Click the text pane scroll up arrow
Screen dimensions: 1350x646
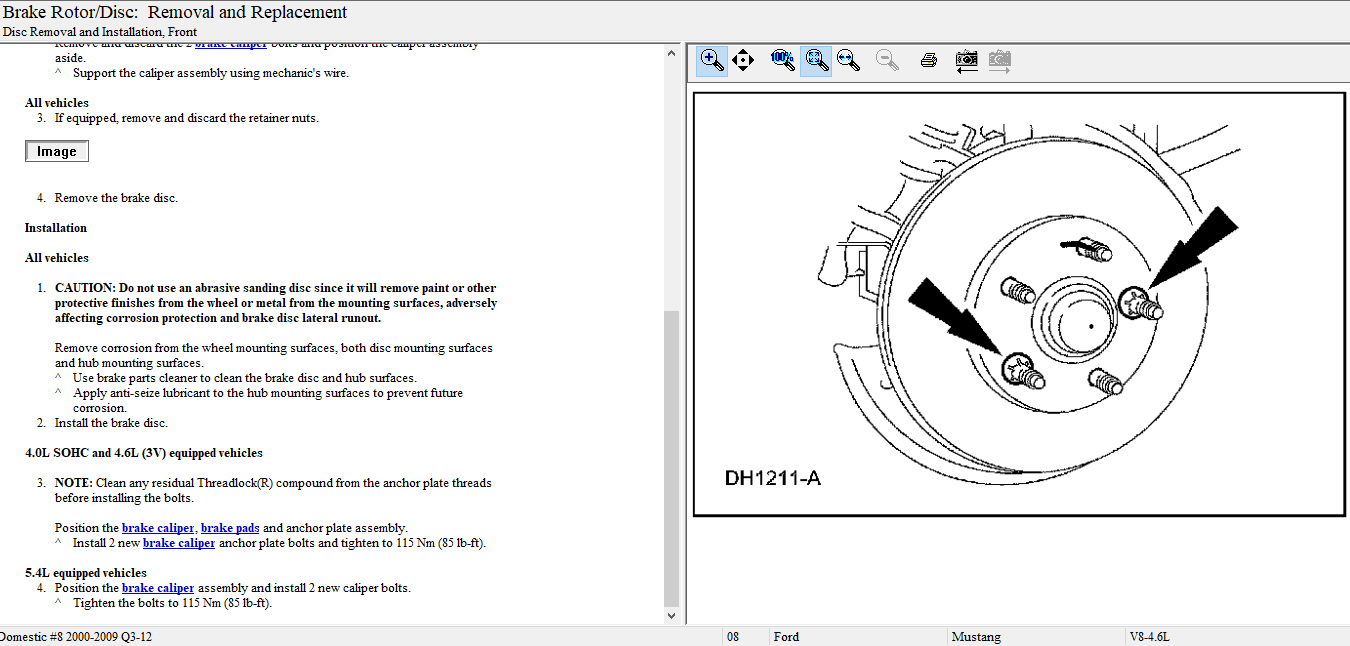671,53
